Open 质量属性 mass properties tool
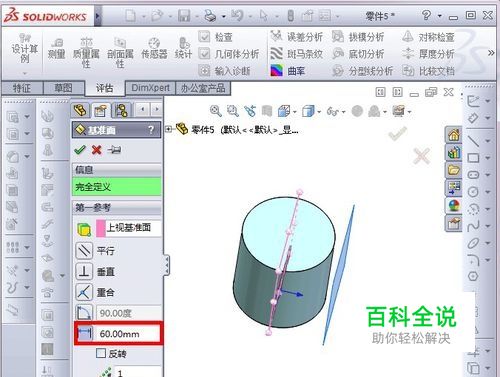This screenshot has width=500, height=377. [x=86, y=52]
